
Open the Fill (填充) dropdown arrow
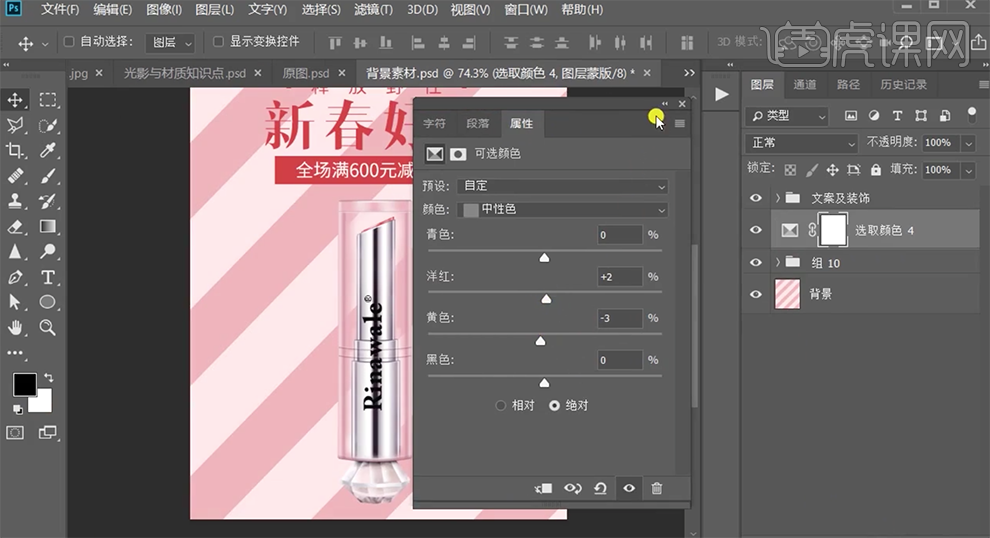click(969, 170)
